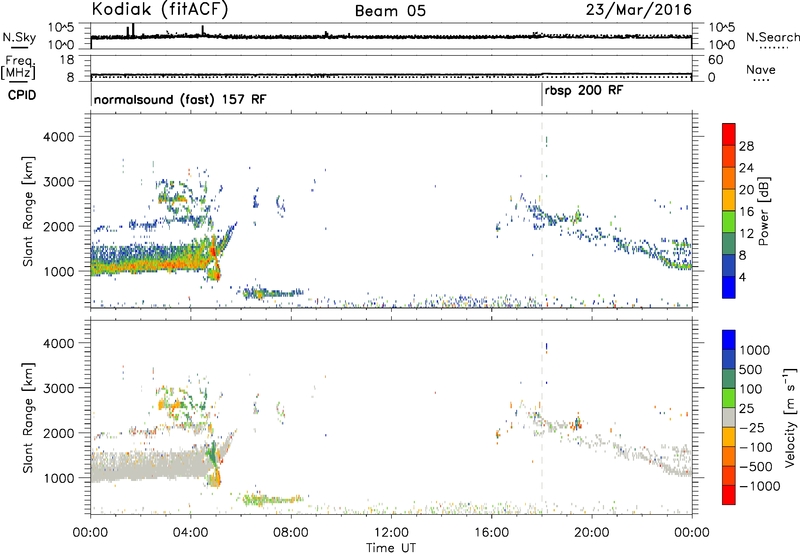Click the Velocity scale value '-1000'

pos(759,486)
